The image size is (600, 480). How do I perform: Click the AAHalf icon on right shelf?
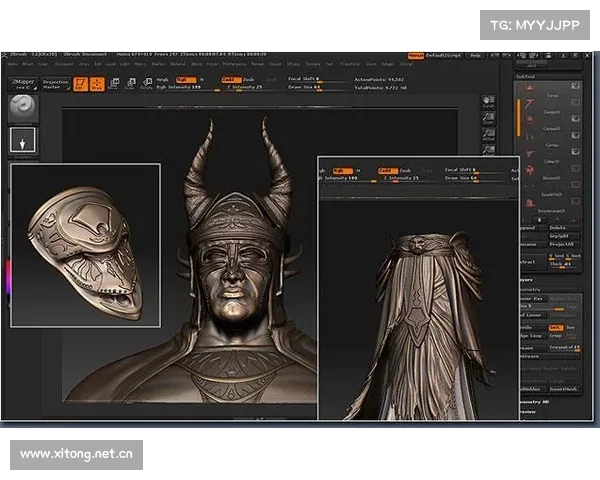(489, 150)
